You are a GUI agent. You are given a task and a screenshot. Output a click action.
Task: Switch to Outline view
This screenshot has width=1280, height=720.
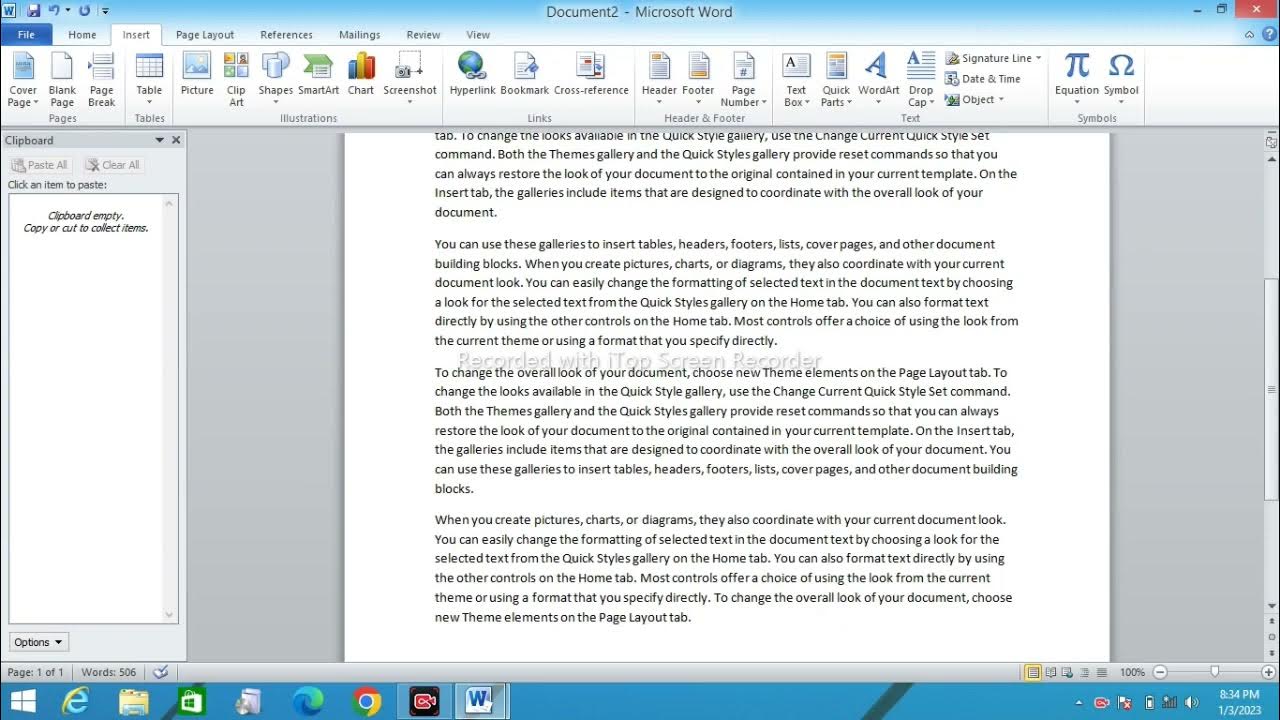[1085, 672]
